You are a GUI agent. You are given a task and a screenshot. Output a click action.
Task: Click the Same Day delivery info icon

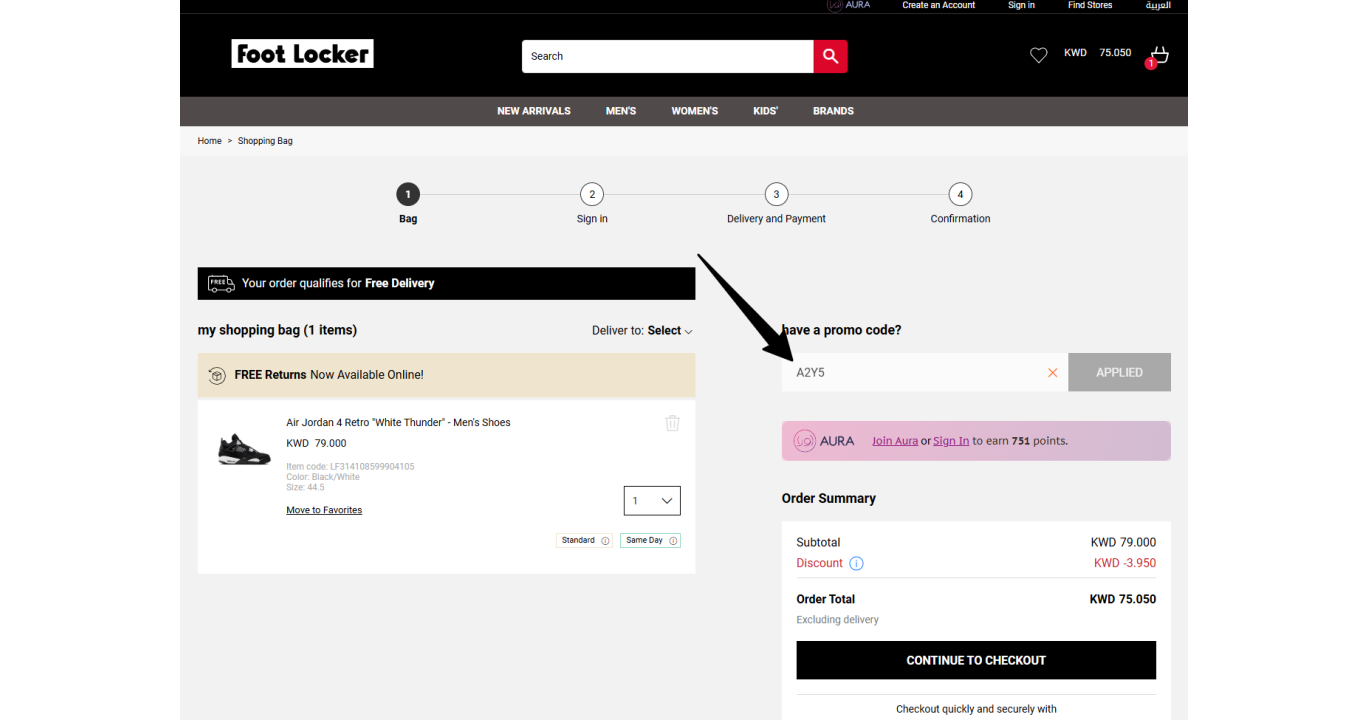pyautogui.click(x=673, y=541)
